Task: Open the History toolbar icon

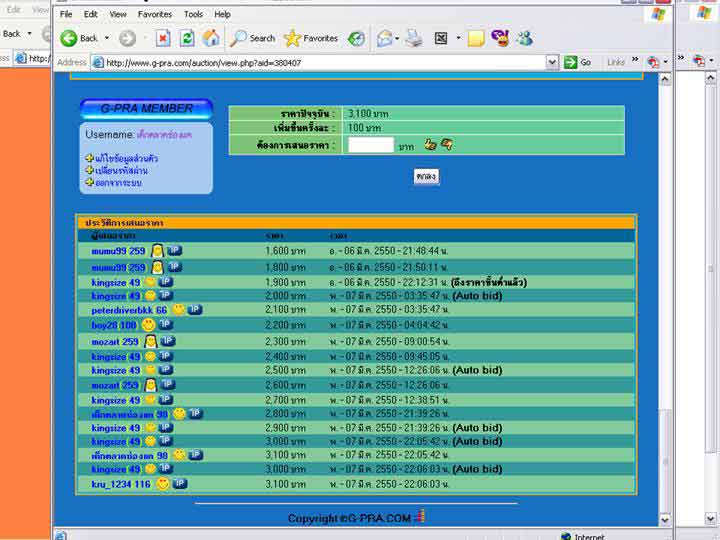Action: pos(356,38)
